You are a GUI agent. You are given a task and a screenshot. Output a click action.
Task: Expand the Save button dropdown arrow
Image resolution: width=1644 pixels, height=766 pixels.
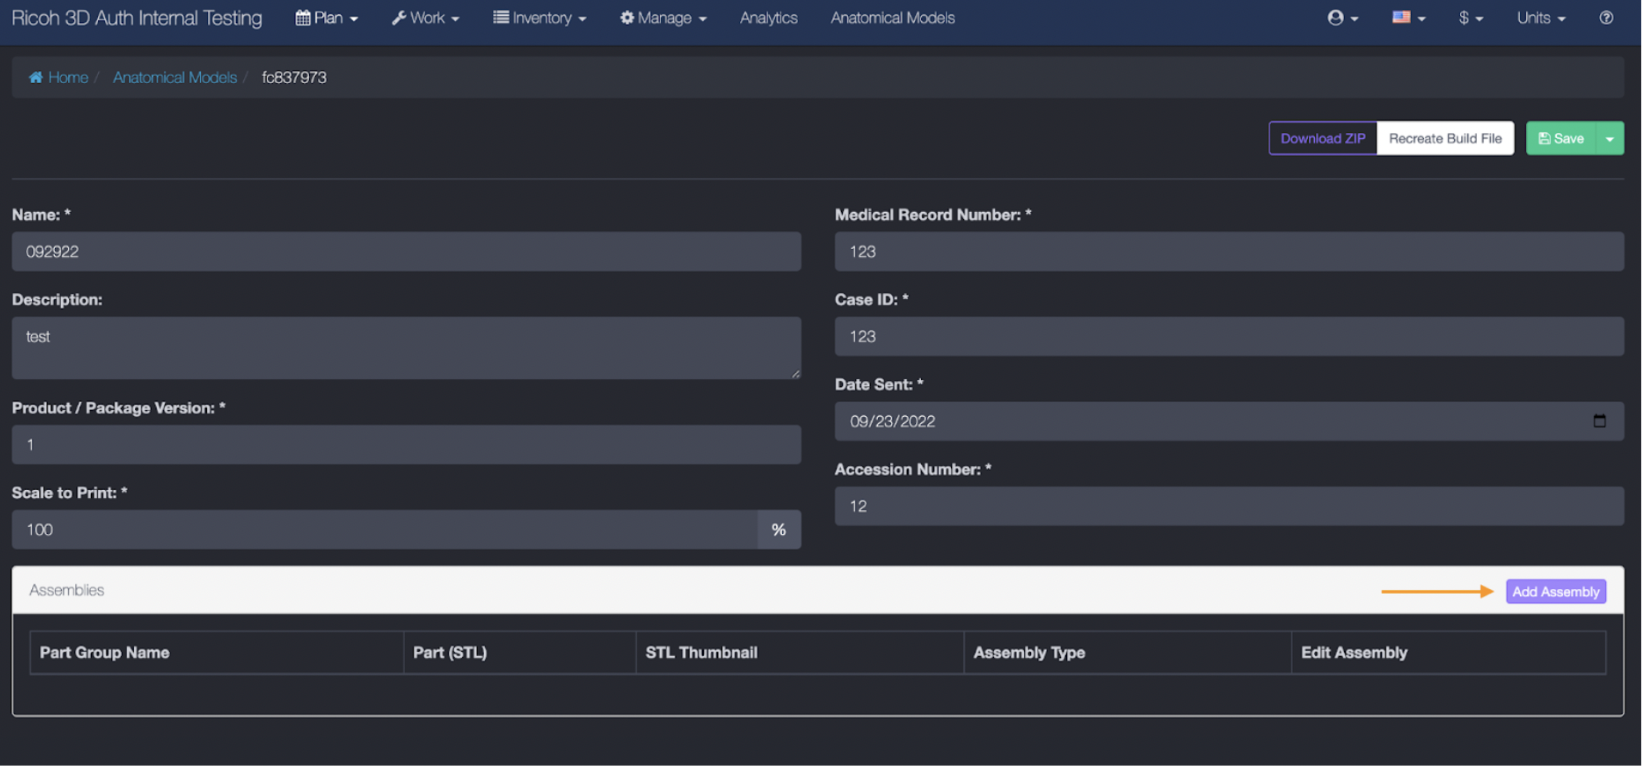(x=1609, y=139)
